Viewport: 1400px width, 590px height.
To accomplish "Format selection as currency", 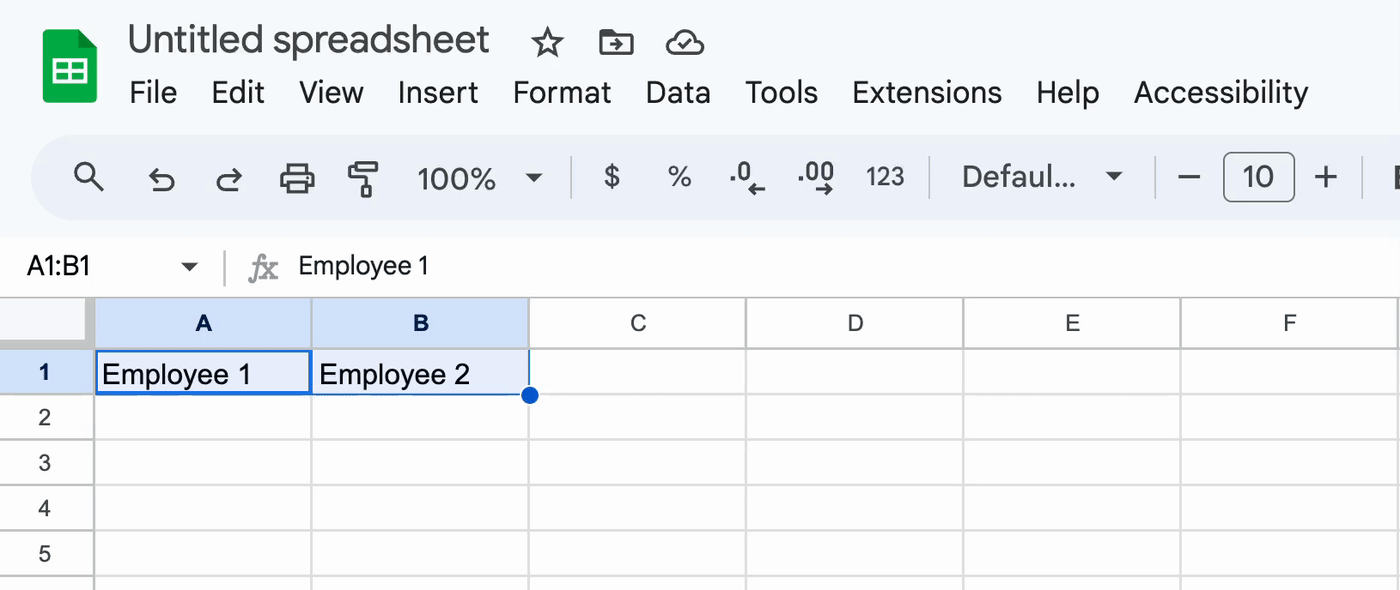I will pos(612,178).
